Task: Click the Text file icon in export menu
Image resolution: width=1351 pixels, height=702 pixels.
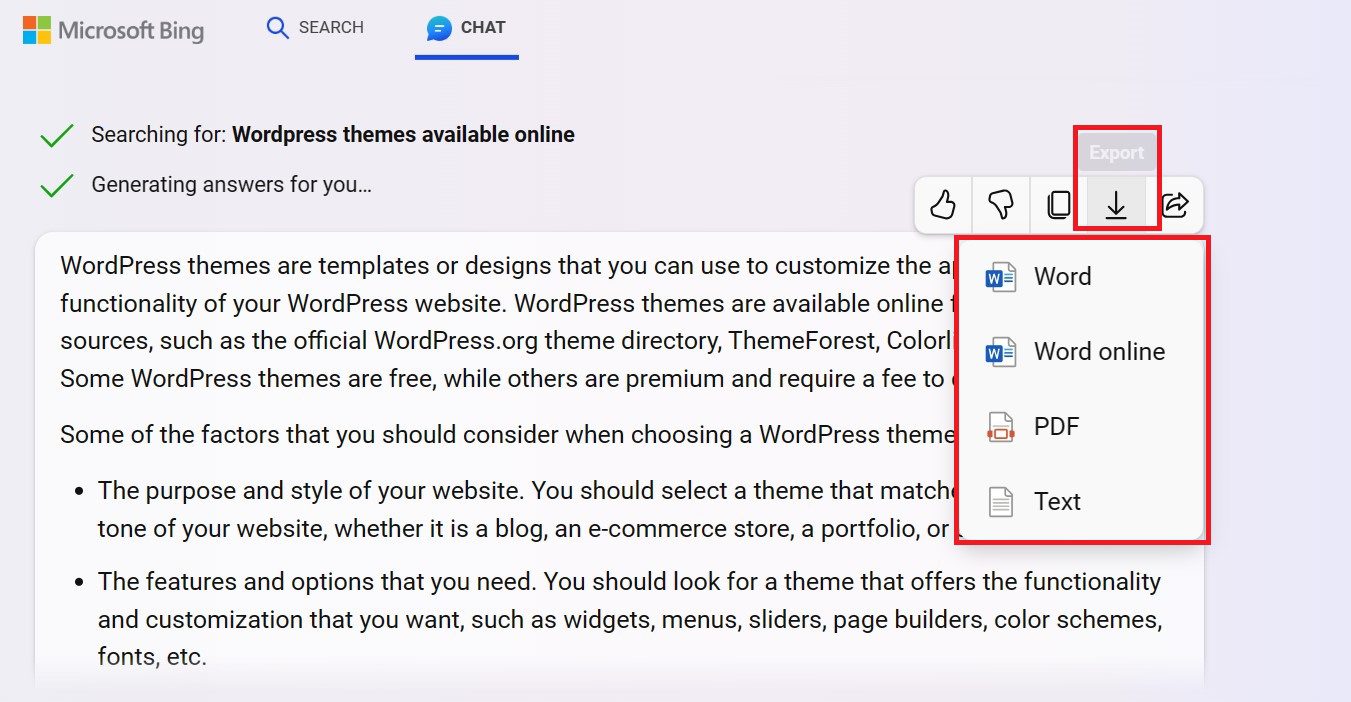Action: (1000, 501)
